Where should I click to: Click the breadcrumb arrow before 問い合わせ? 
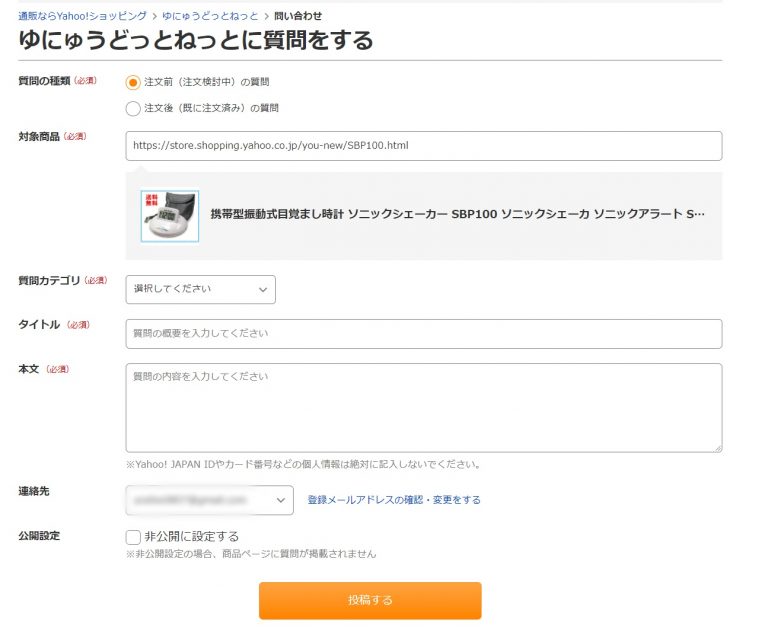coord(266,17)
